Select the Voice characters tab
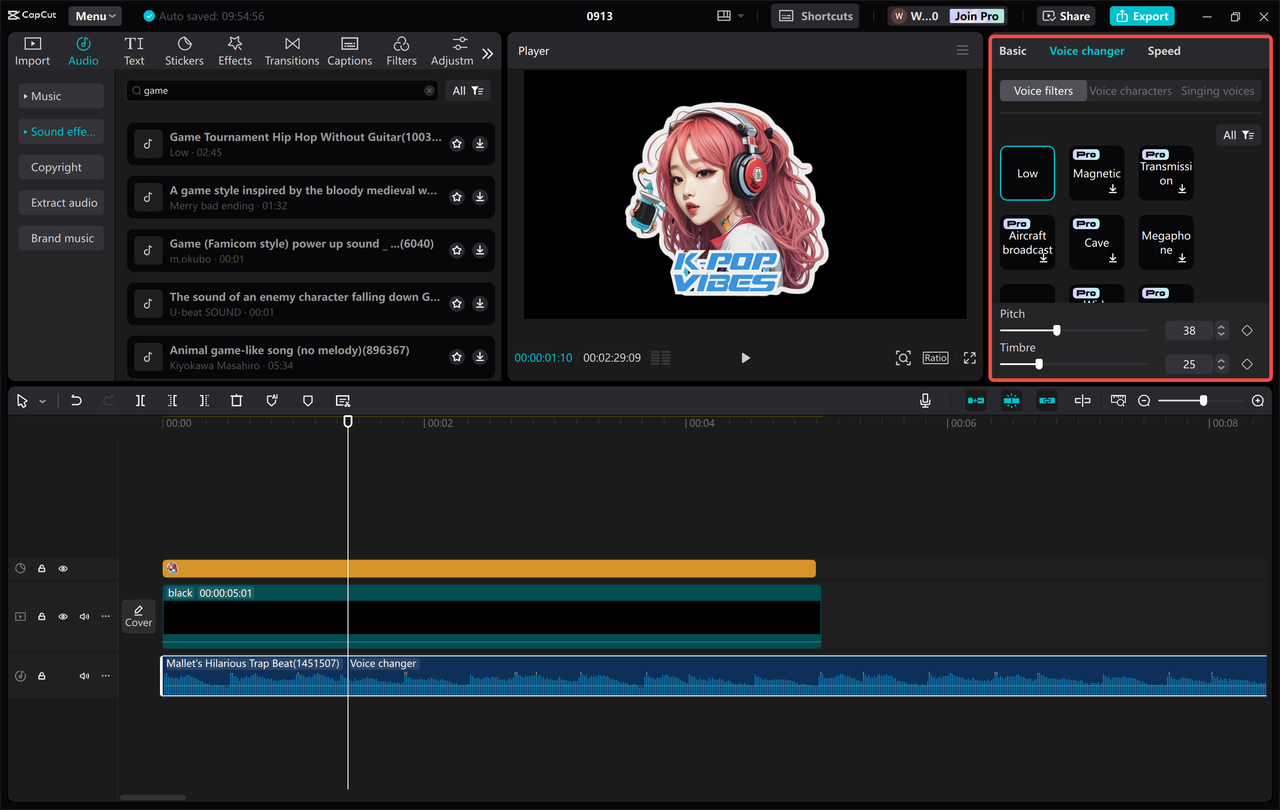The width and height of the screenshot is (1280, 810). (1130, 90)
